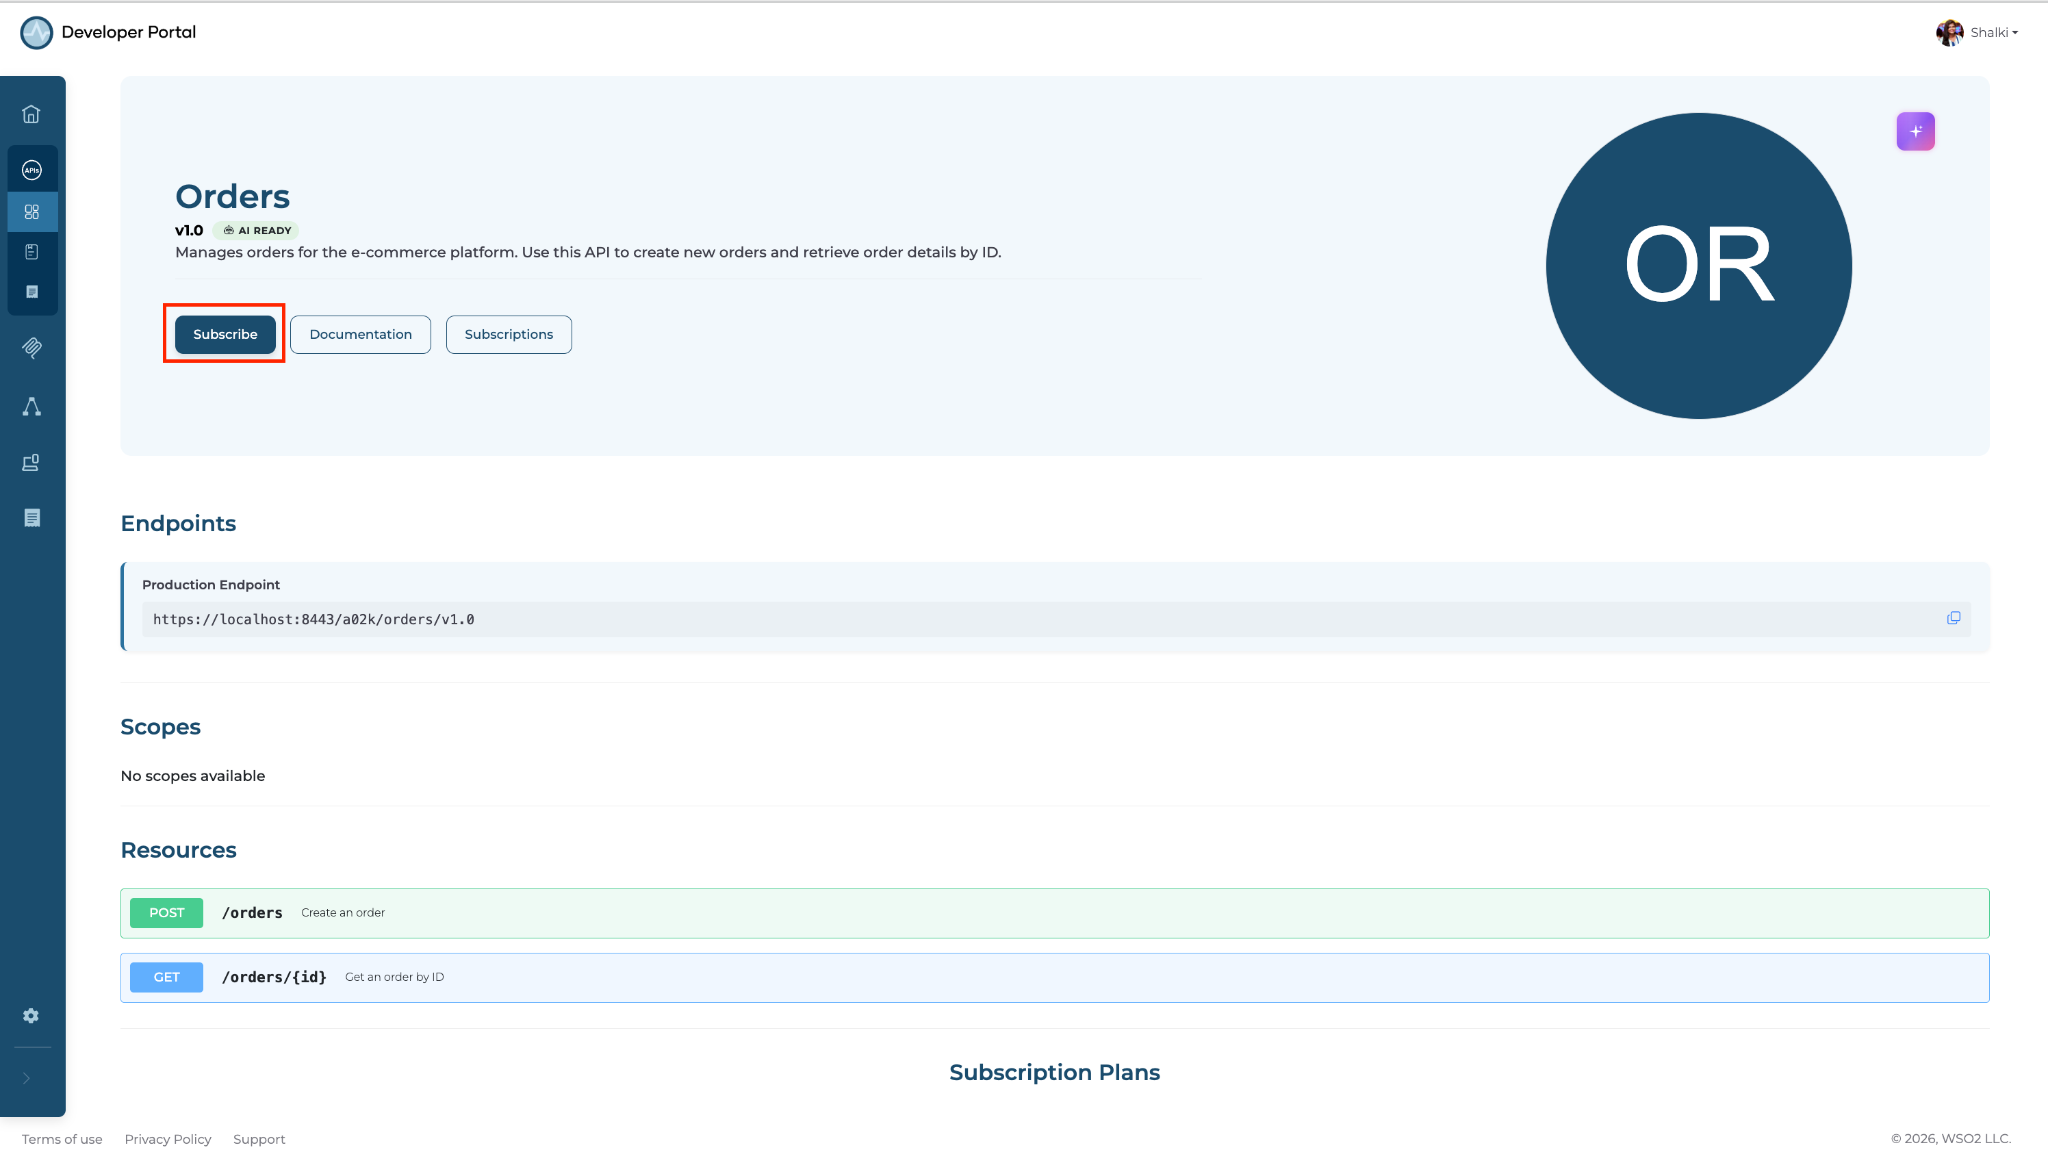
Task: Click the Resources heading
Action: 179,850
